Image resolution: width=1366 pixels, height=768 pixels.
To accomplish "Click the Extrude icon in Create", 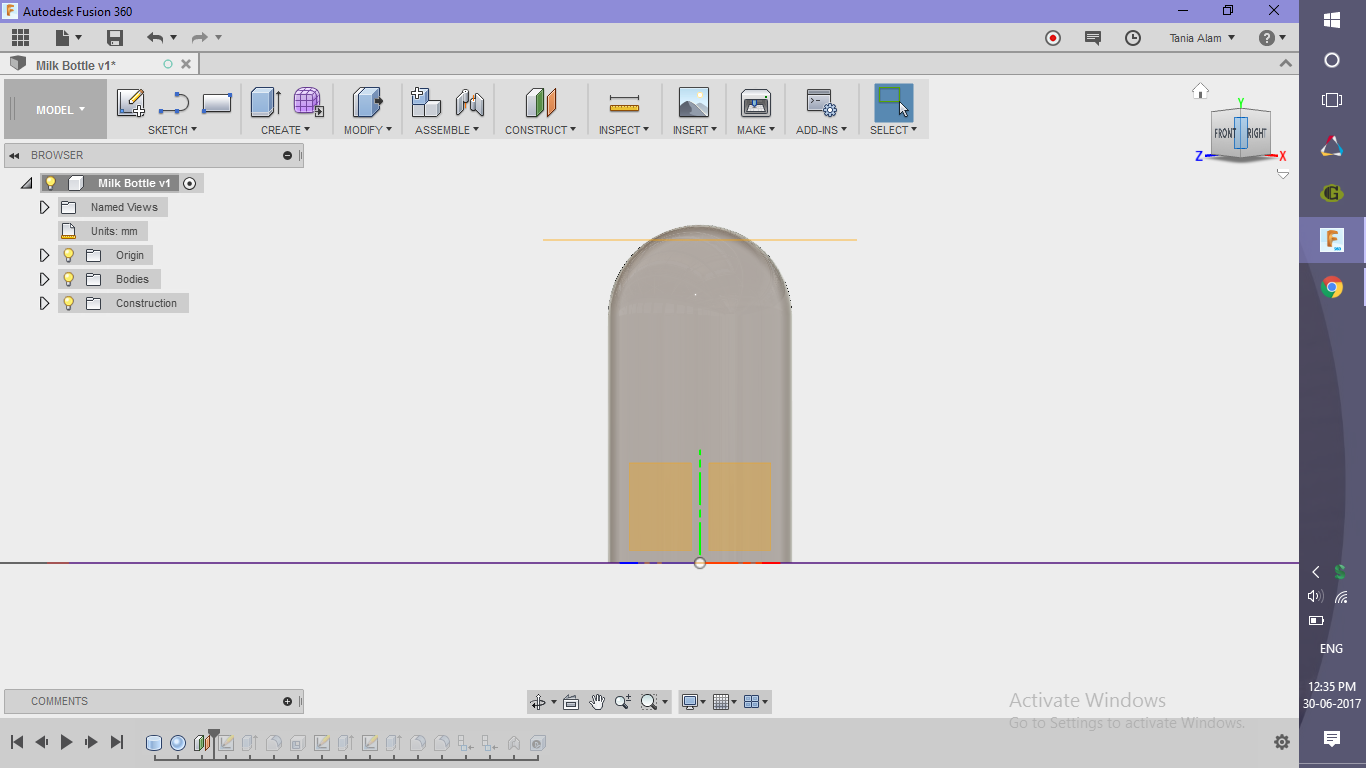I will (265, 103).
